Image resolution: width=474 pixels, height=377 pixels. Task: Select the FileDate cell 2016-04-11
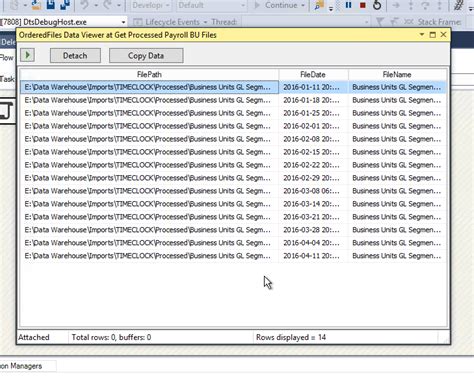[x=313, y=256]
